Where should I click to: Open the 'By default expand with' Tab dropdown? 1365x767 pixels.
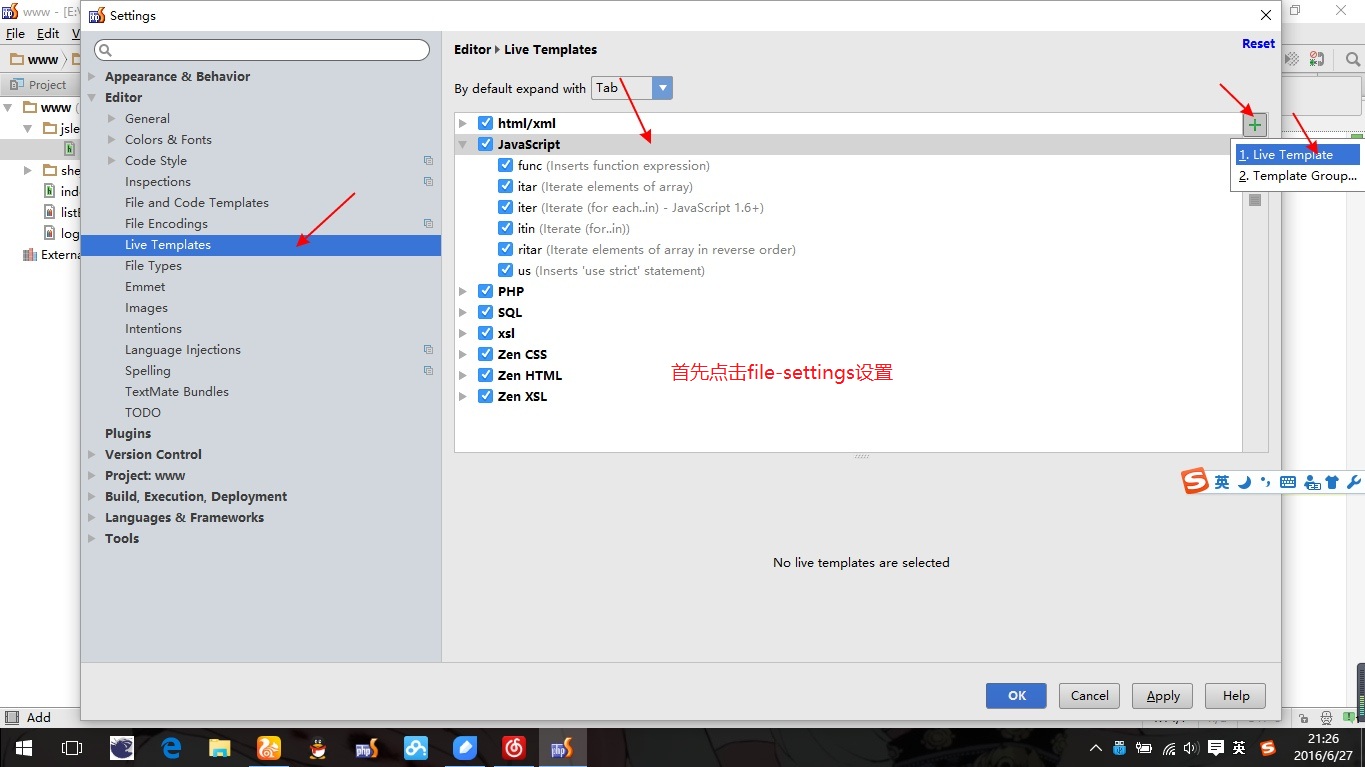[x=632, y=88]
